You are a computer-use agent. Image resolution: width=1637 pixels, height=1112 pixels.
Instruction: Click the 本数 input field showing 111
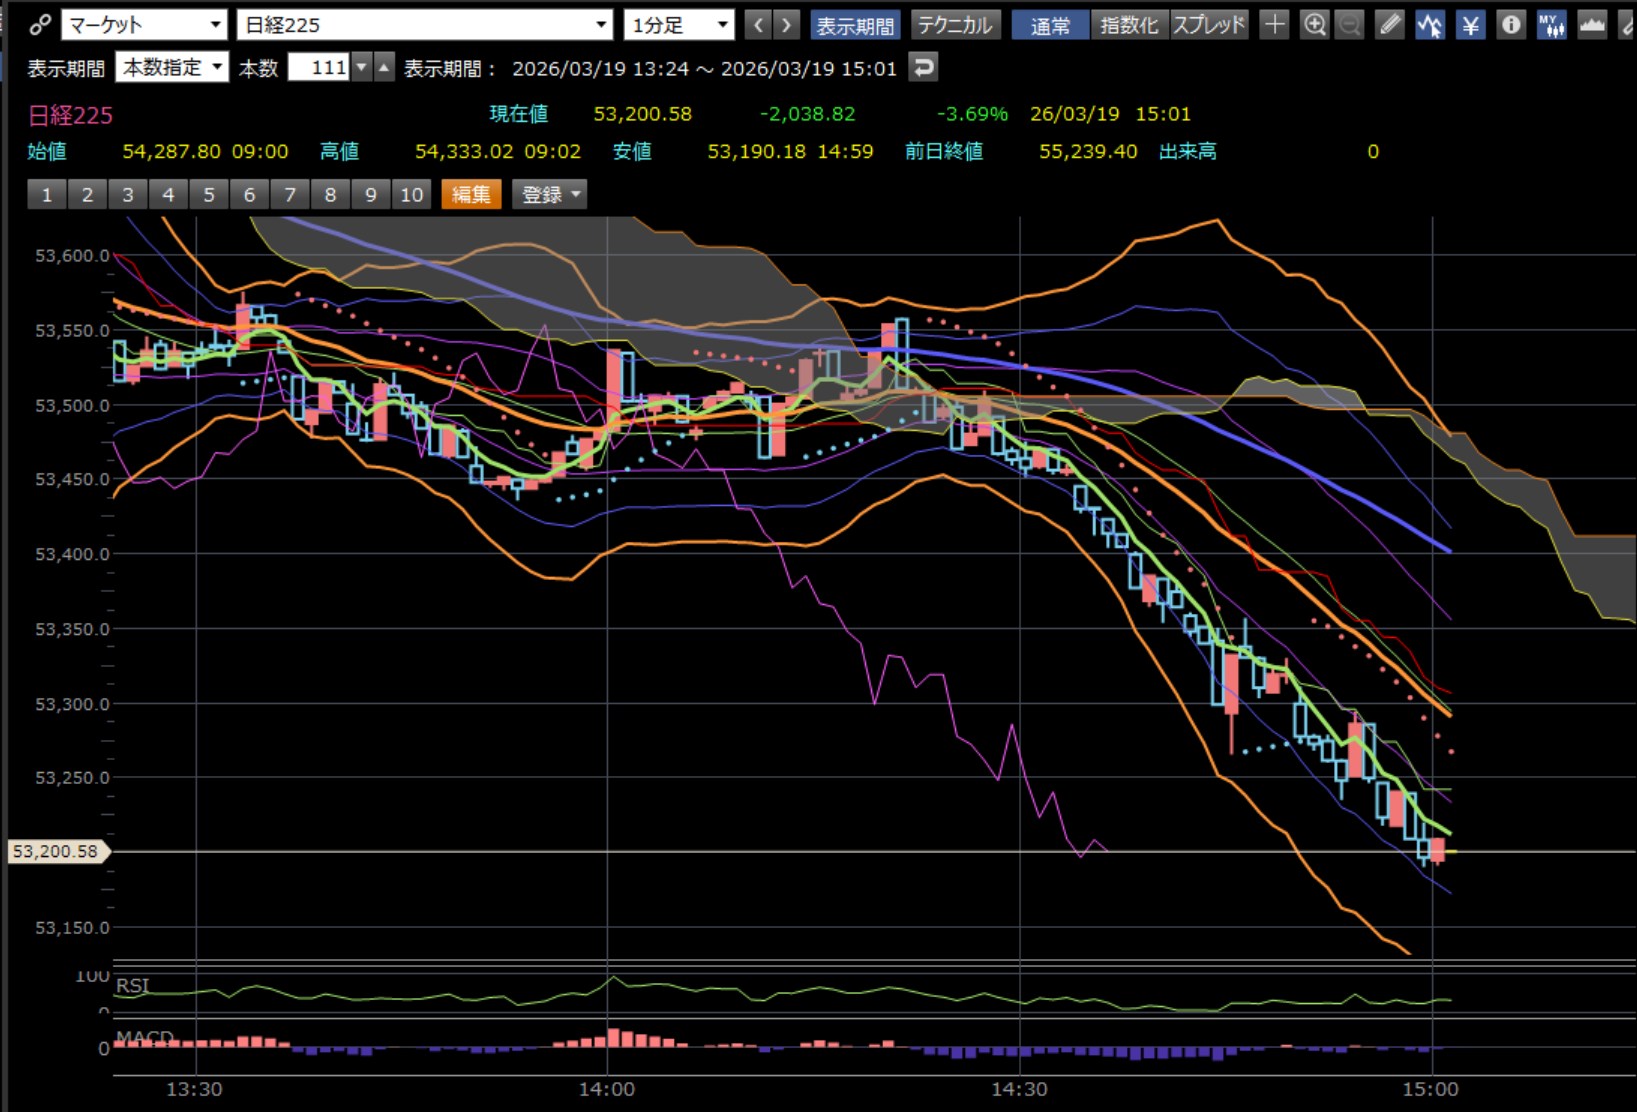coord(318,68)
